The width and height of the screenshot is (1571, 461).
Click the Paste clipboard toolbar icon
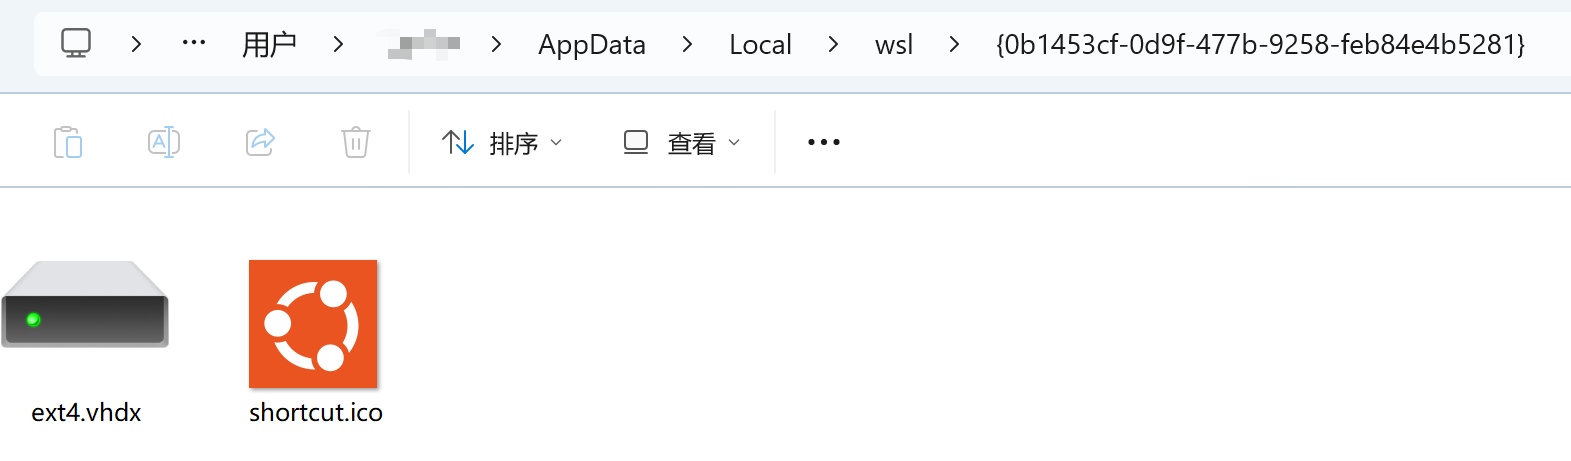(x=68, y=142)
